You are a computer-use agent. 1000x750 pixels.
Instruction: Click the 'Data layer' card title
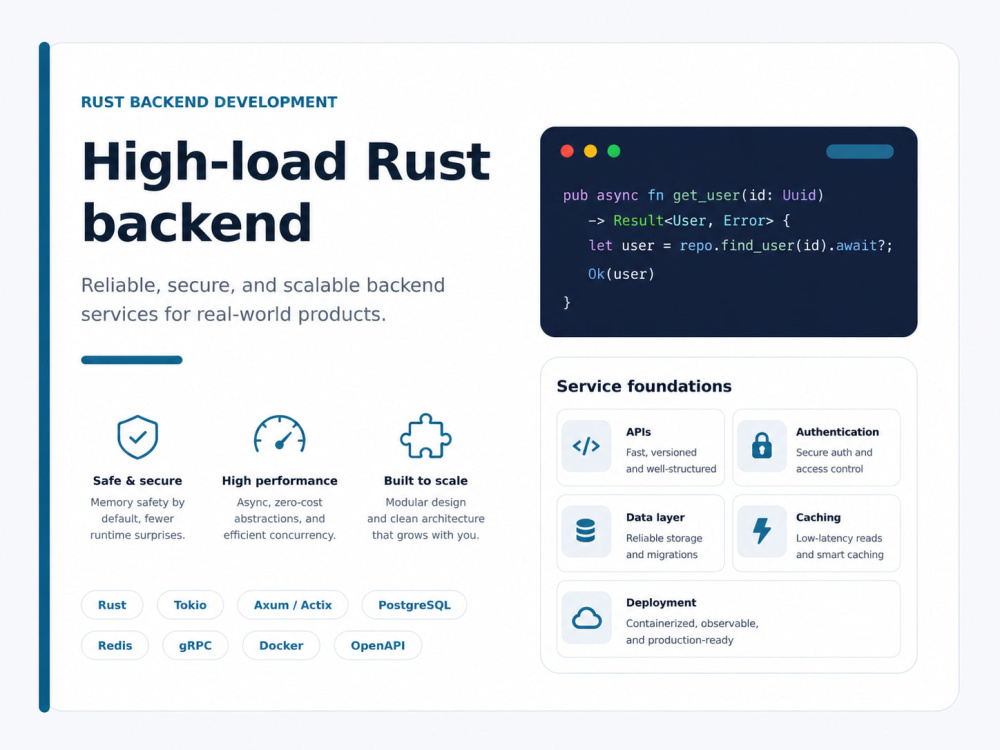tap(655, 517)
